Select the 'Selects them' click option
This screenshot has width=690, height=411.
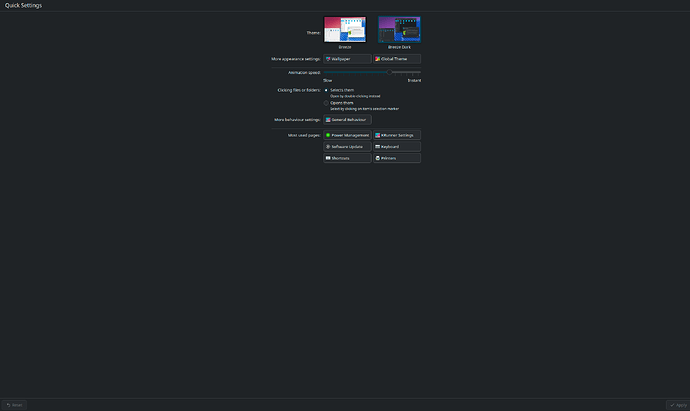click(326, 90)
